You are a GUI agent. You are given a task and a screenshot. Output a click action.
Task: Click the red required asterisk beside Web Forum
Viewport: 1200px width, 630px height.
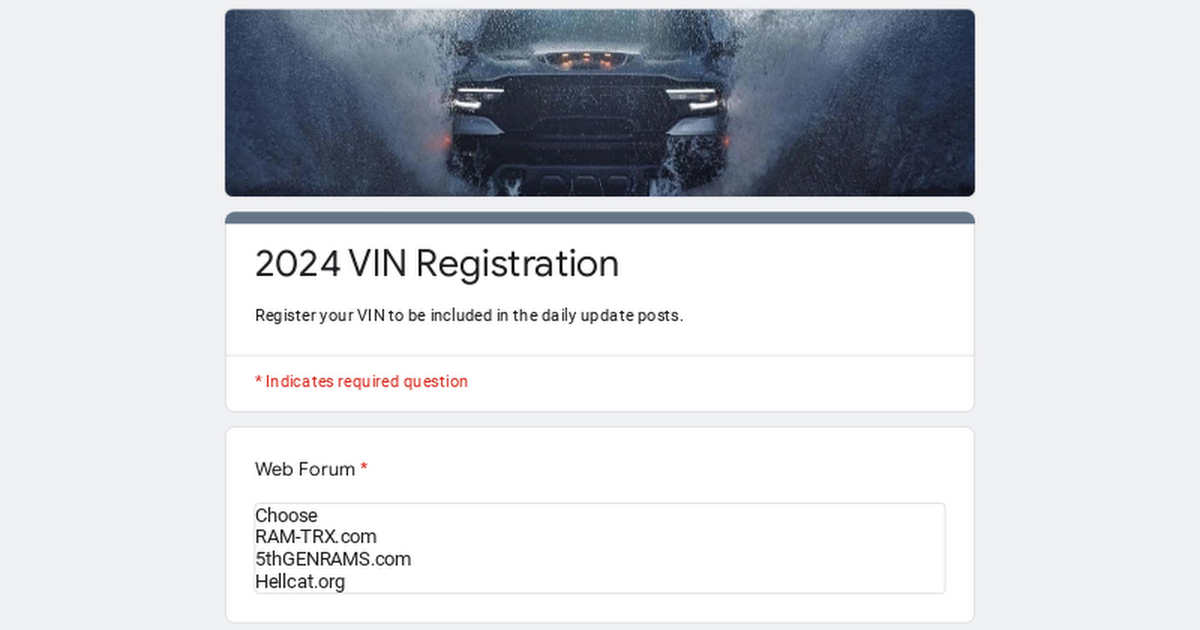tap(364, 469)
